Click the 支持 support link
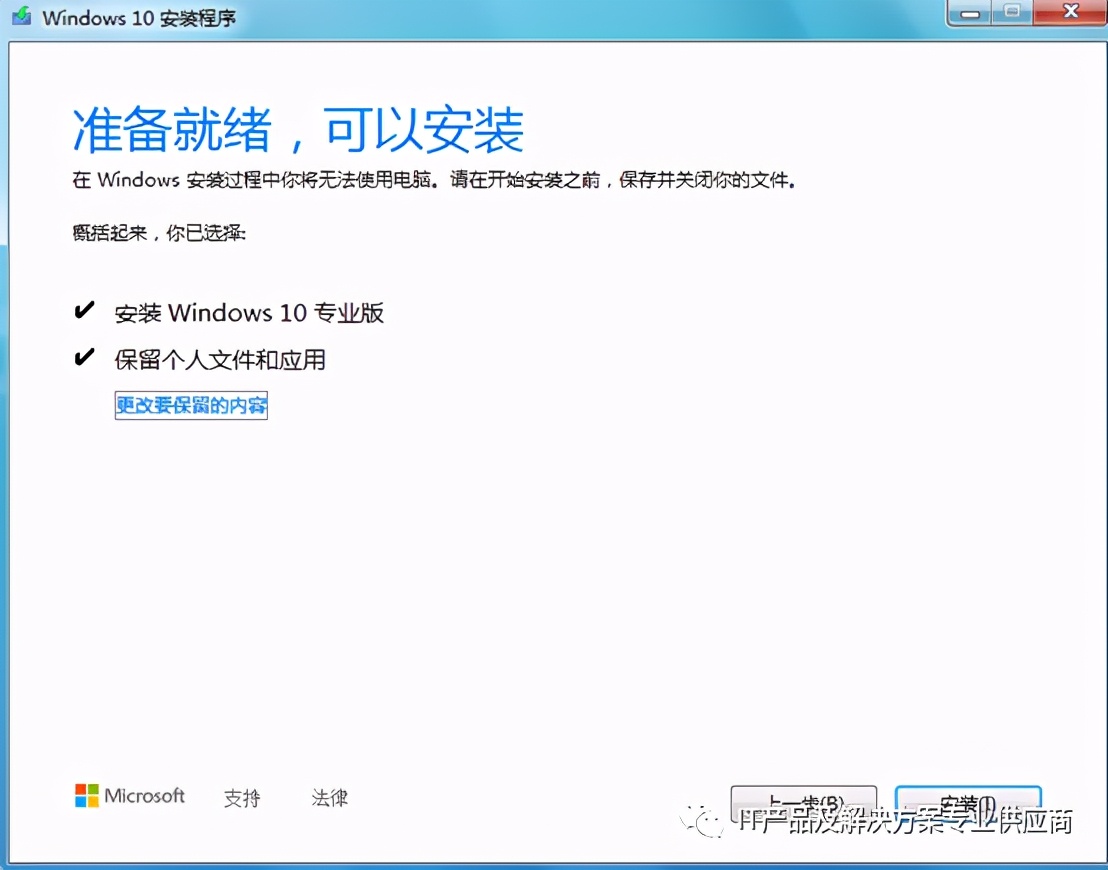Image resolution: width=1108 pixels, height=870 pixels. [242, 798]
